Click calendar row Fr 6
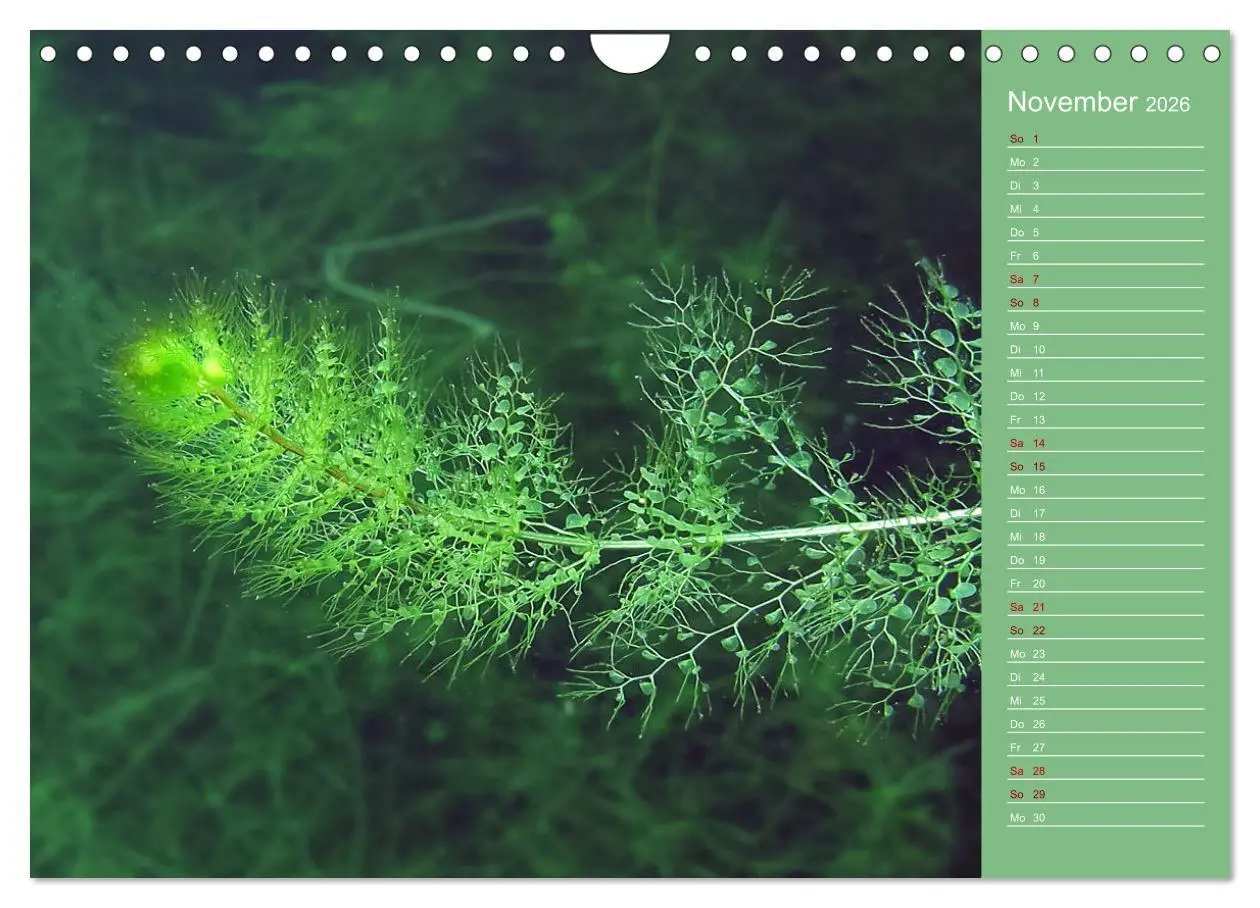 click(1105, 256)
